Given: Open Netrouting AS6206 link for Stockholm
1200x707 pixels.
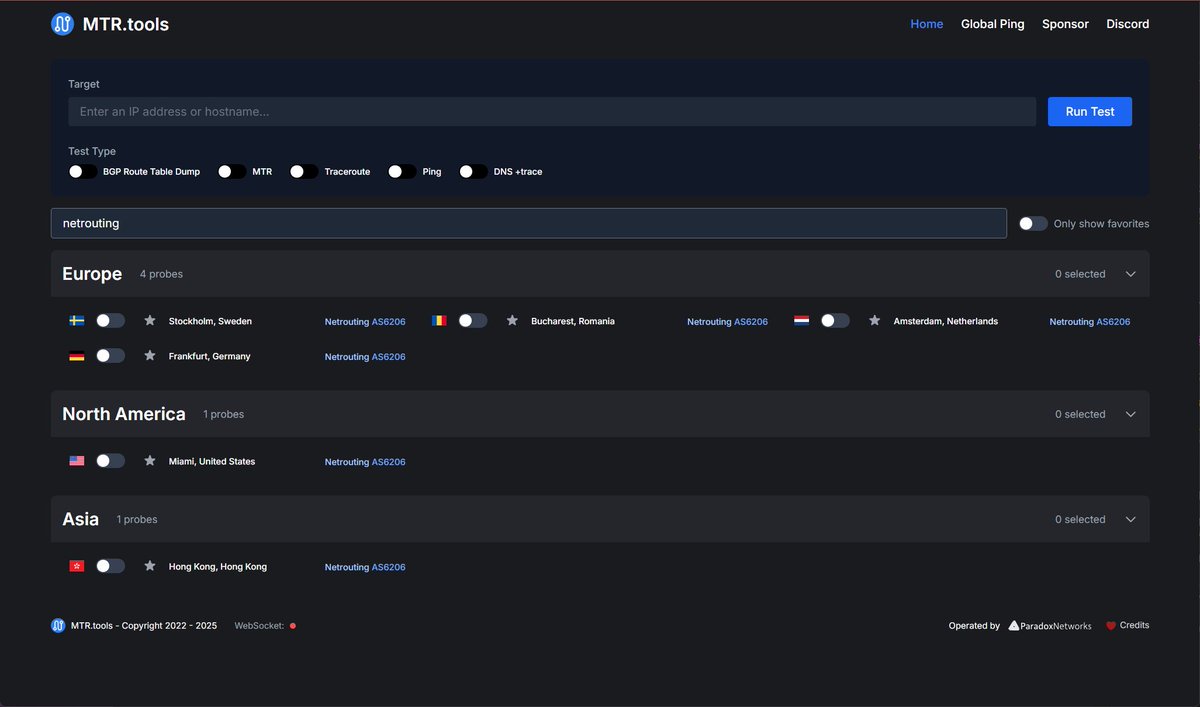Looking at the screenshot, I should click(365, 322).
